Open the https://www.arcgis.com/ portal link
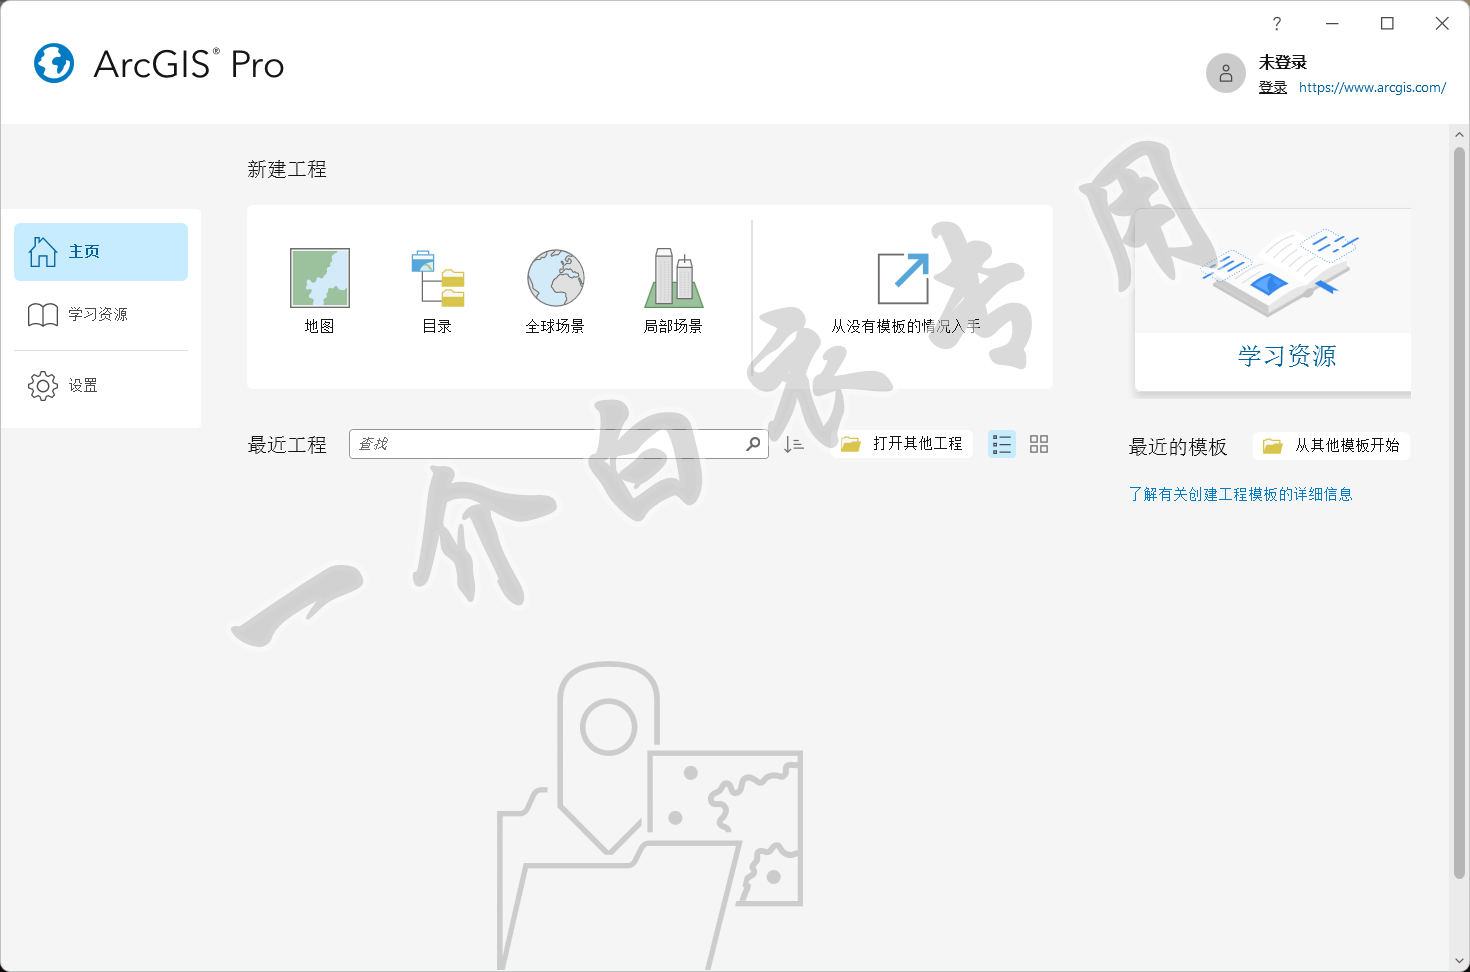Screen dimensions: 1470x972 (1372, 88)
